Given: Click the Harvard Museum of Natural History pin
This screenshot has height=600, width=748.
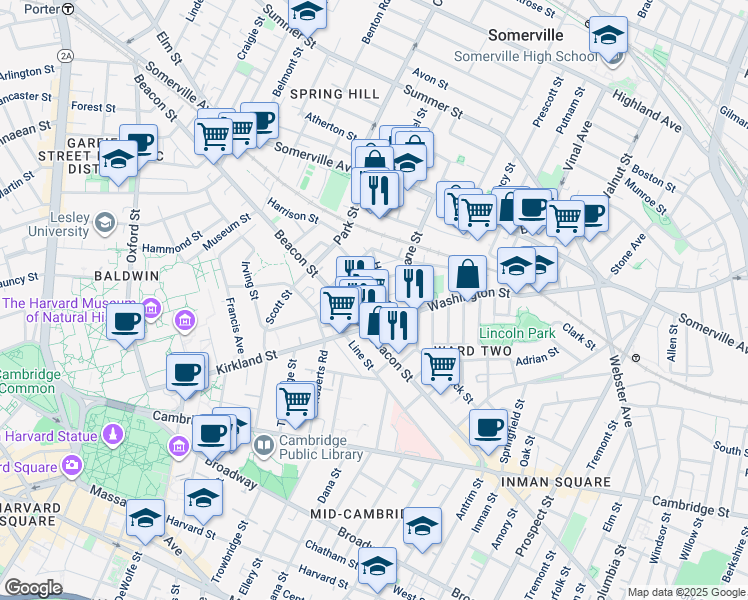Looking at the screenshot, I should (151, 310).
